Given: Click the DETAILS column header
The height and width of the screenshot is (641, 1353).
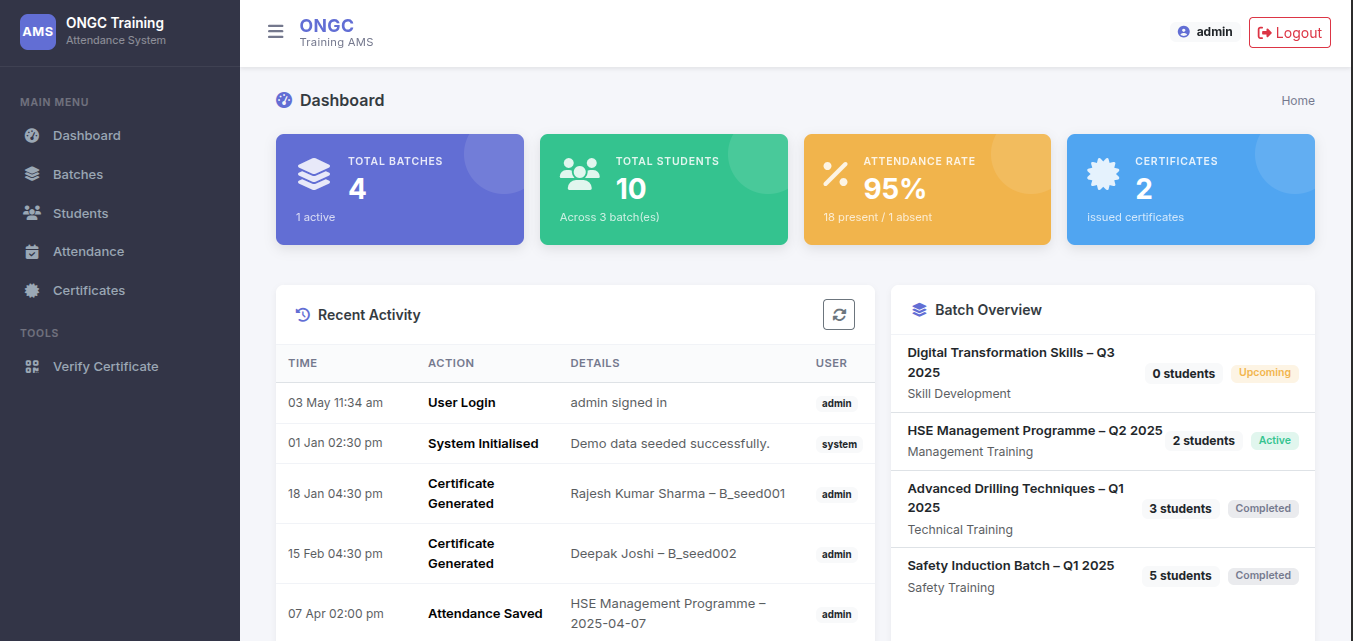Looking at the screenshot, I should [x=595, y=363].
